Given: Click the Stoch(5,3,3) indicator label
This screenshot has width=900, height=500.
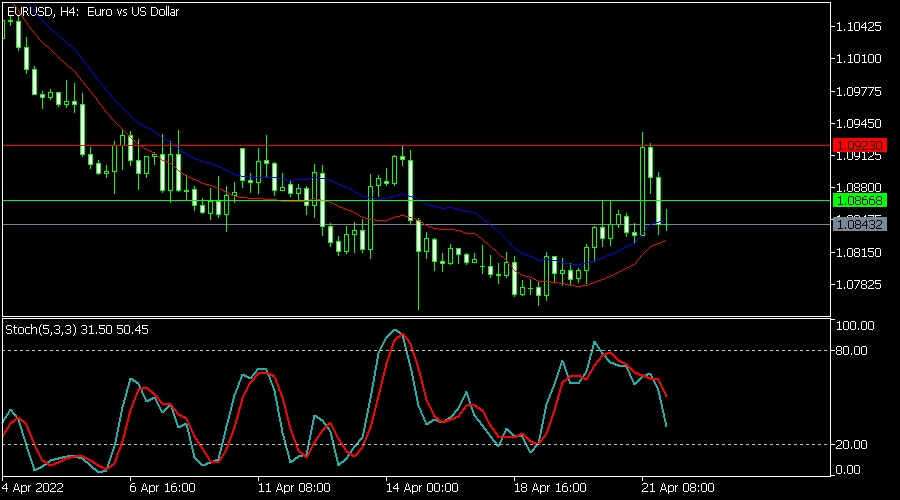Looking at the screenshot, I should pyautogui.click(x=77, y=330).
